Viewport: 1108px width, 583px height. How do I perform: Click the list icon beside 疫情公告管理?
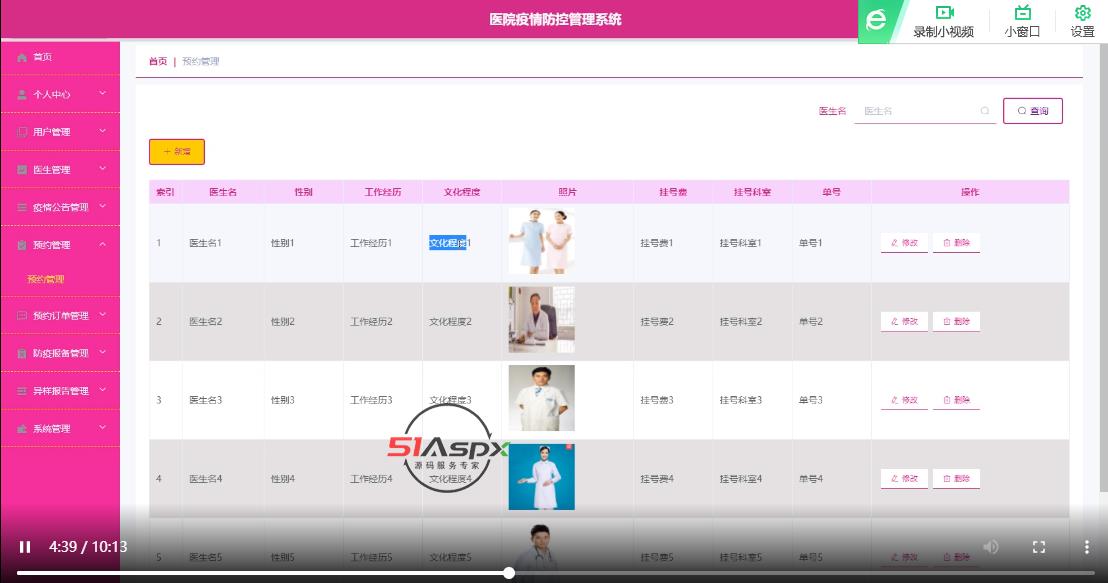pos(22,207)
